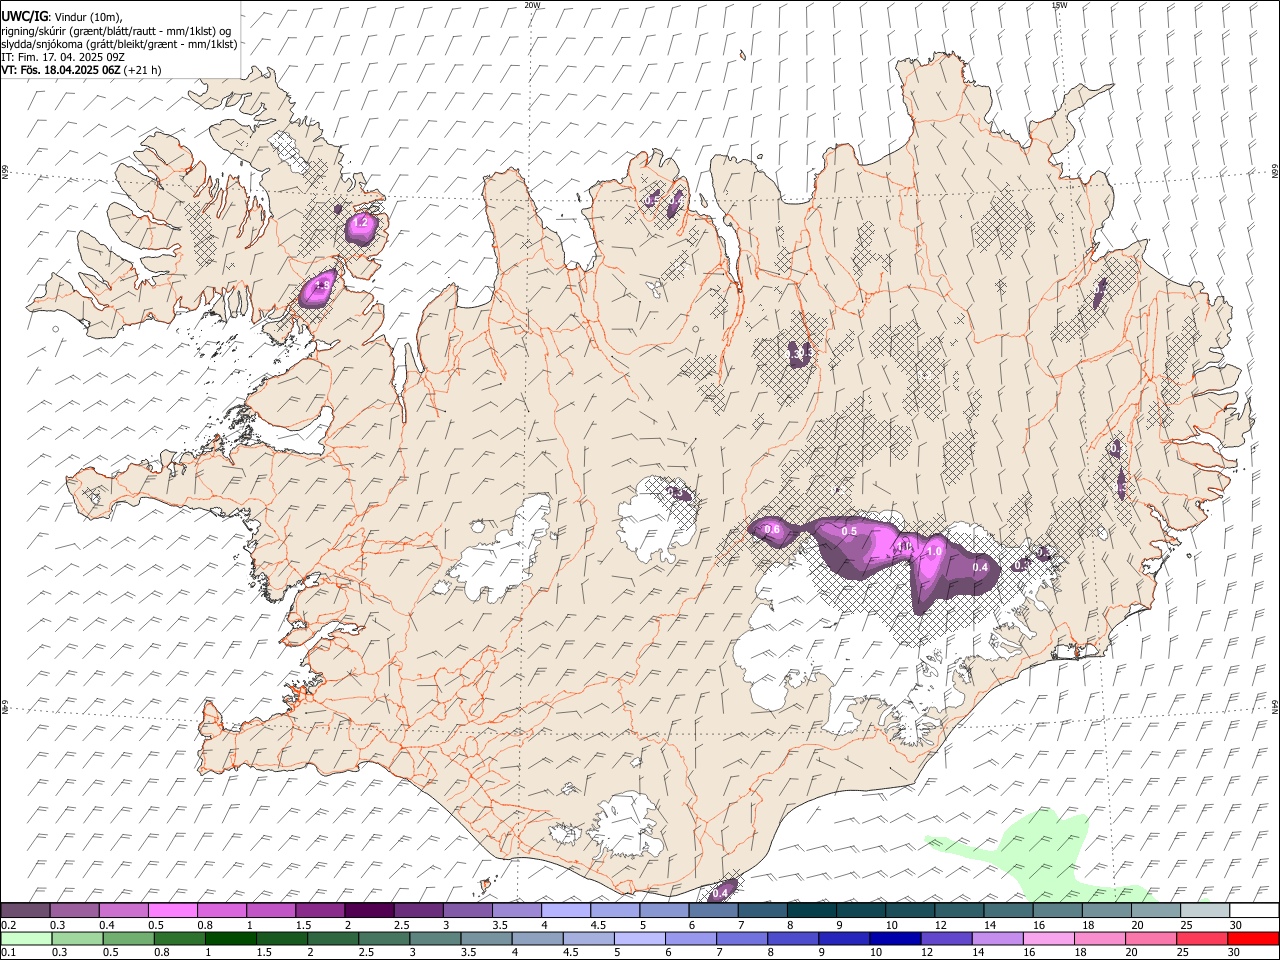Screen dimensions: 1280x960
Task: Pick the 0.2–0.3 swatch in purple legend row
Action: point(25,911)
